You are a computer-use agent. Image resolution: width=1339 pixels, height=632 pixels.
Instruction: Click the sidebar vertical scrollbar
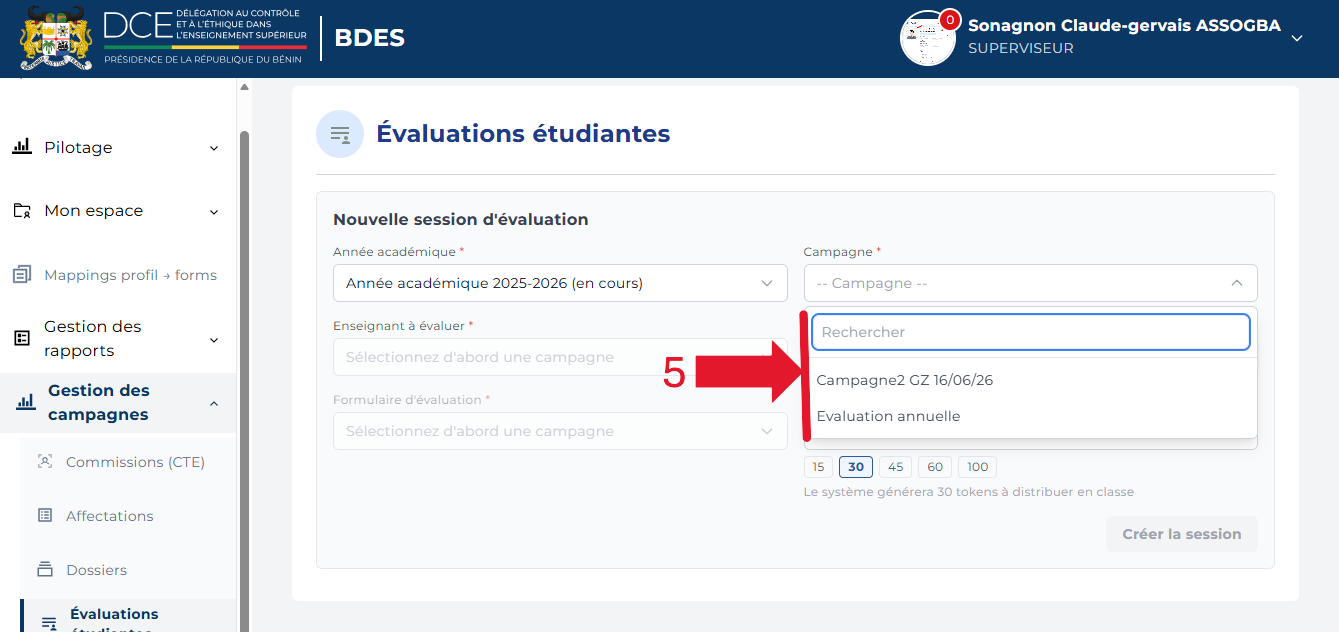(244, 380)
